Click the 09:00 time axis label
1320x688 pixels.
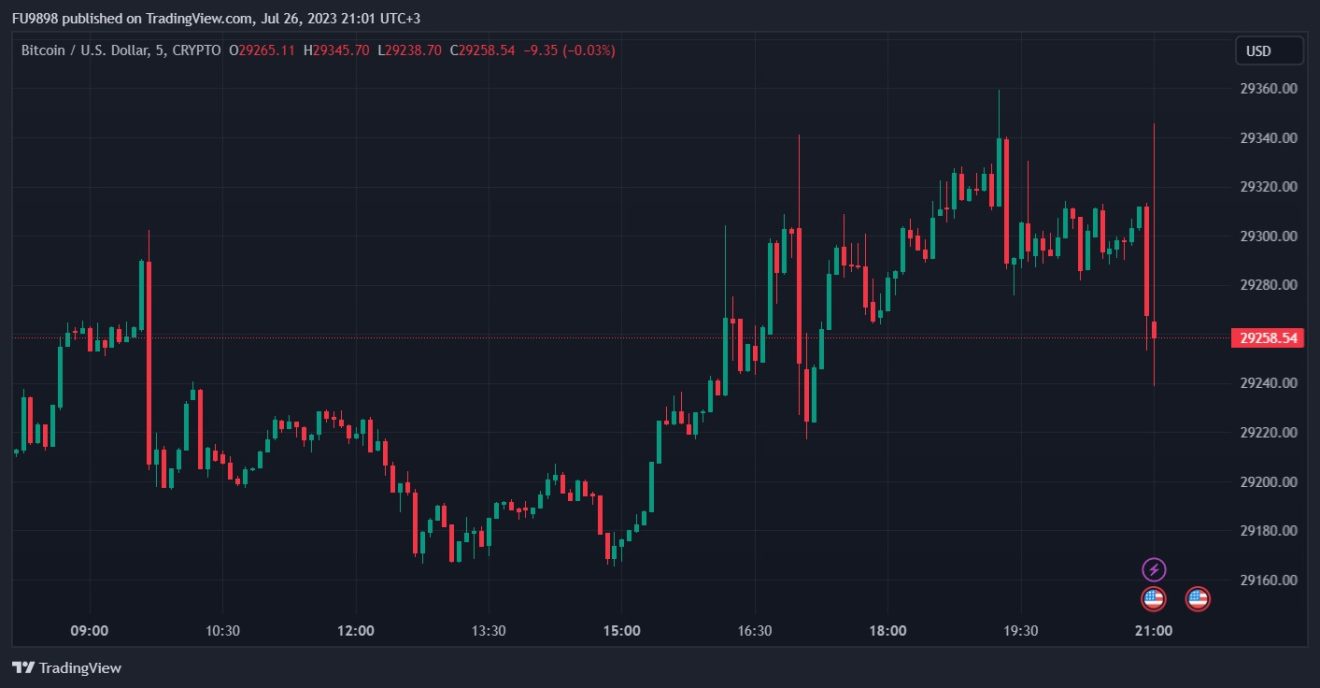click(89, 631)
